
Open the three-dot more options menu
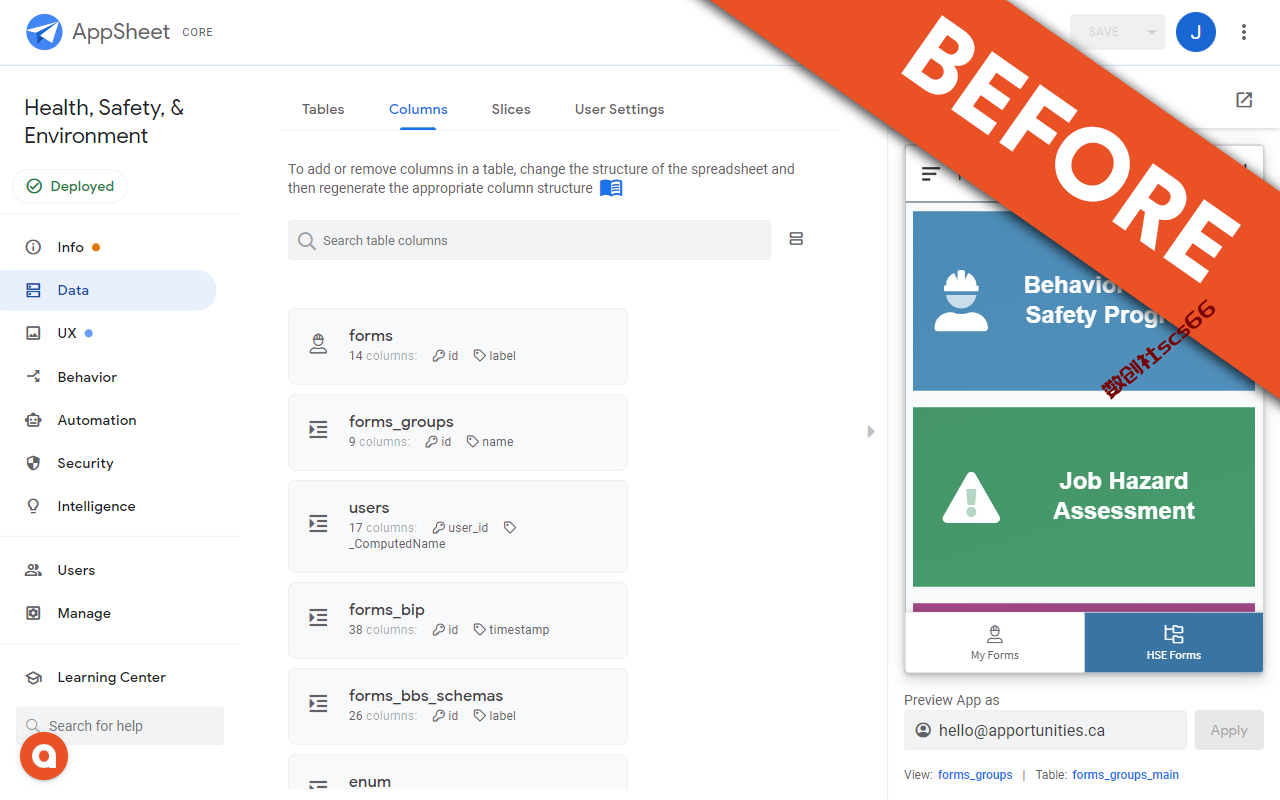(1244, 32)
